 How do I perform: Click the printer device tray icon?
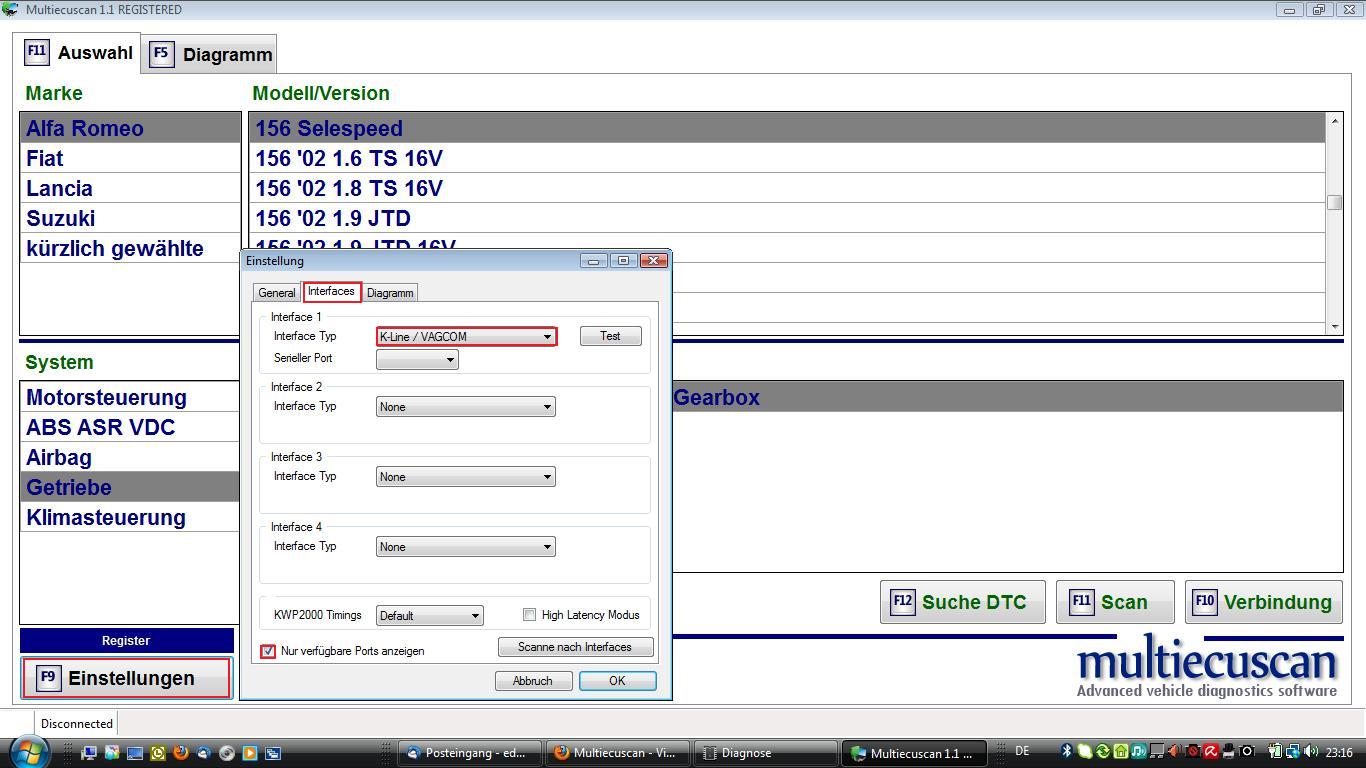tap(1229, 752)
